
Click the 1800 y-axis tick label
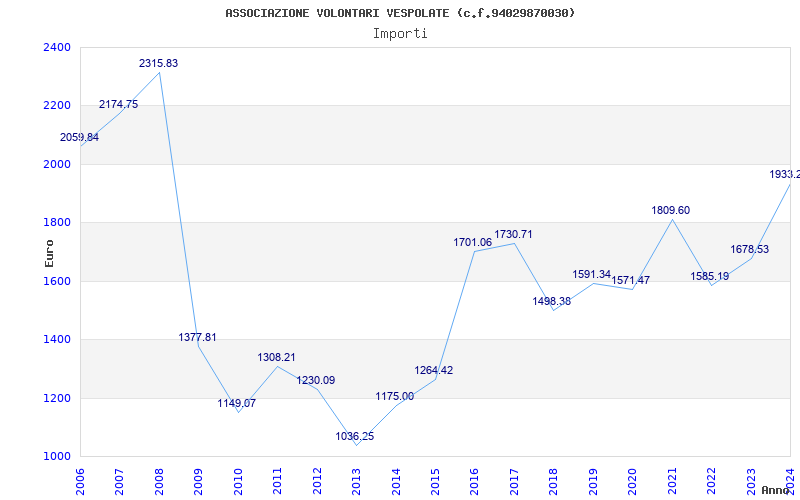pyautogui.click(x=56, y=222)
